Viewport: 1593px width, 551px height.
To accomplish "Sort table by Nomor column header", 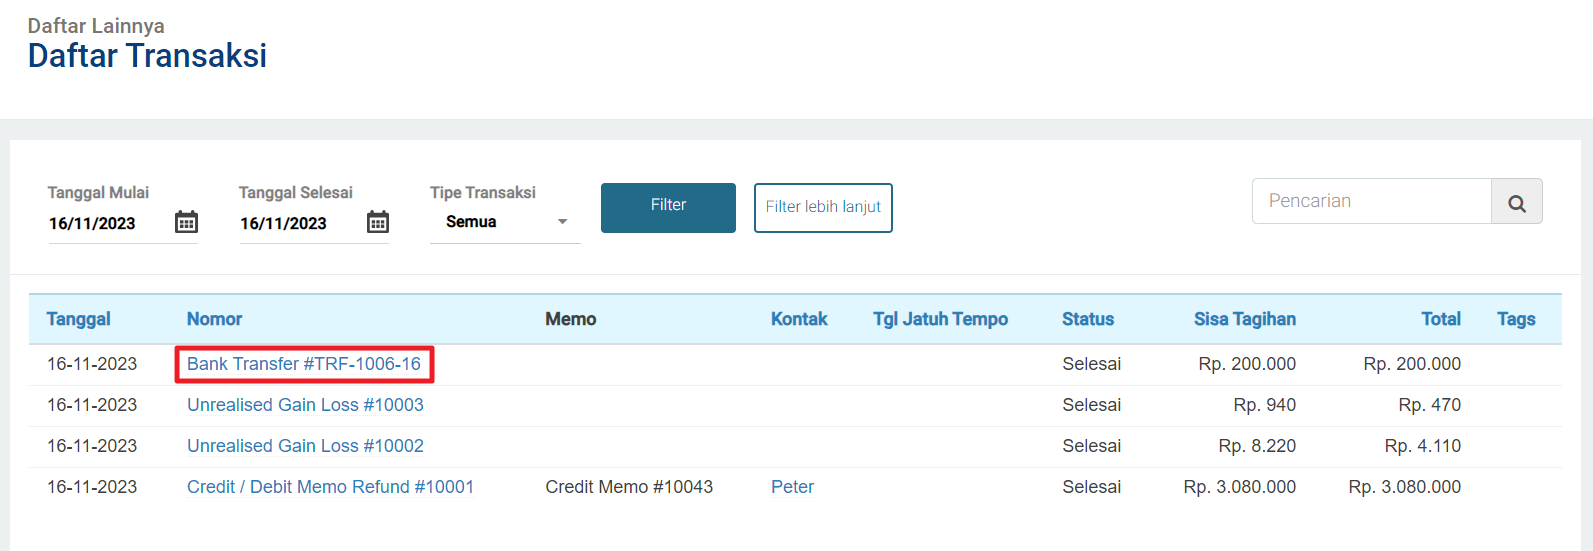I will tap(214, 319).
